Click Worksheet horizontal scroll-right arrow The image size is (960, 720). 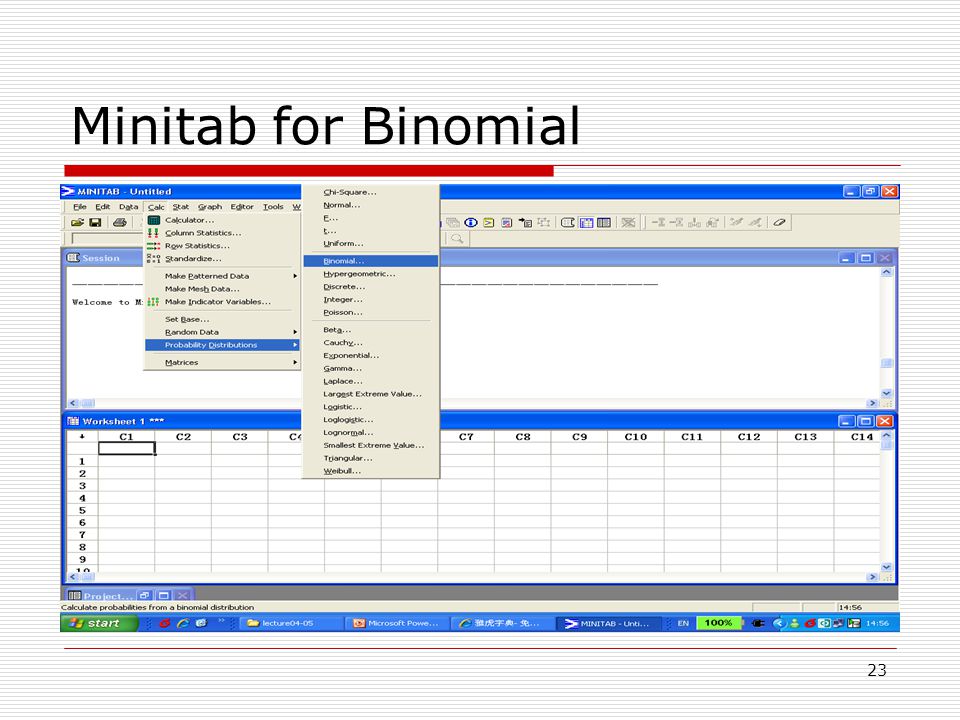pyautogui.click(x=872, y=577)
